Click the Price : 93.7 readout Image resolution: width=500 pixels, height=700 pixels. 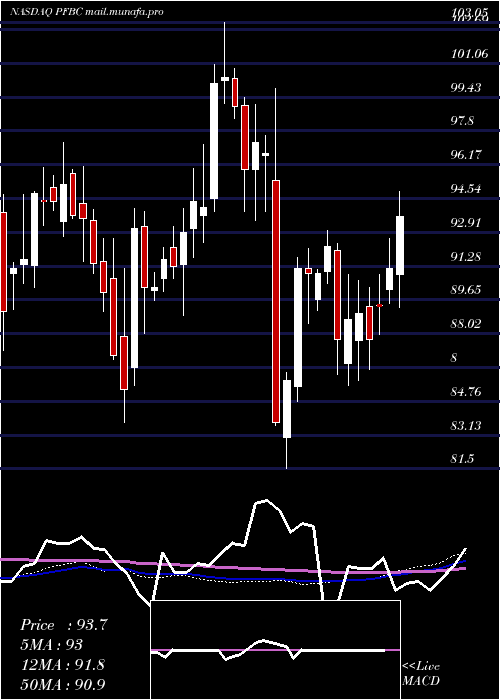63,625
